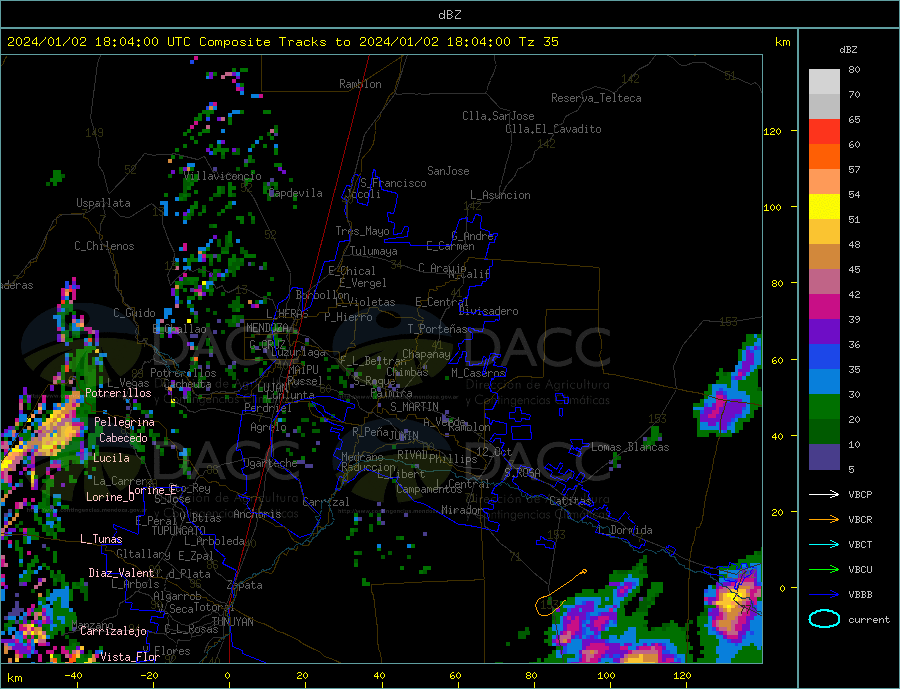The height and width of the screenshot is (689, 900).
Task: Click the green VBCU arrow in legend
Action: pos(824,570)
